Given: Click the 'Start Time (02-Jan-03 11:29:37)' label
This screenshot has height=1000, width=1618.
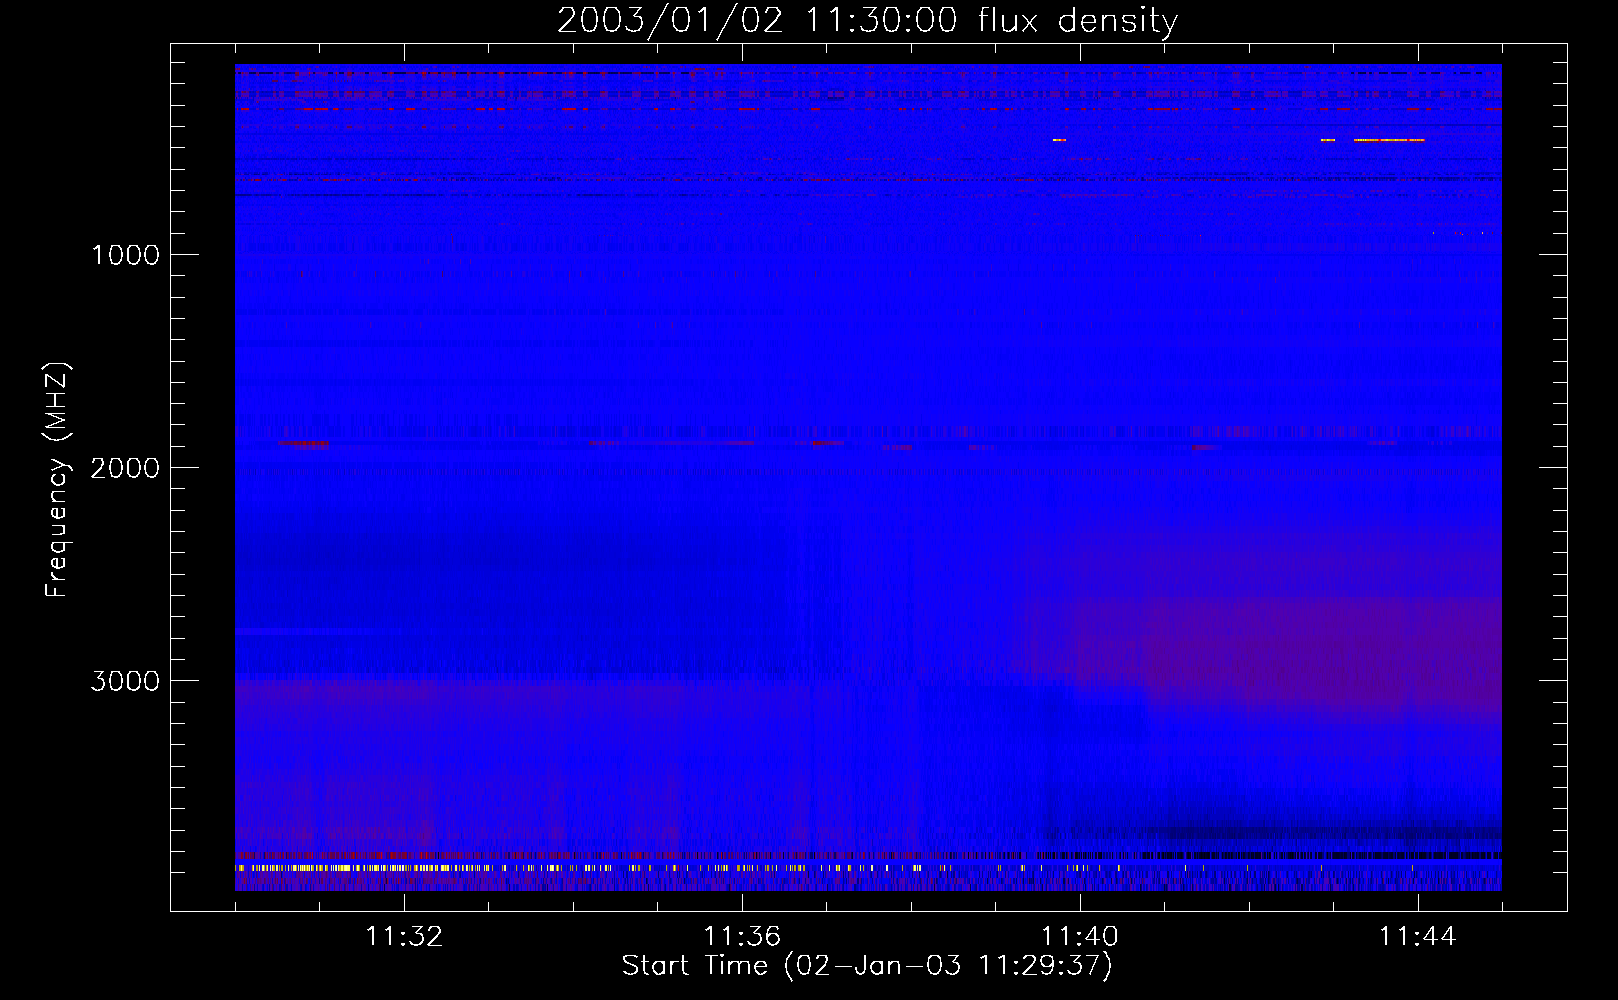Looking at the screenshot, I should [867, 966].
